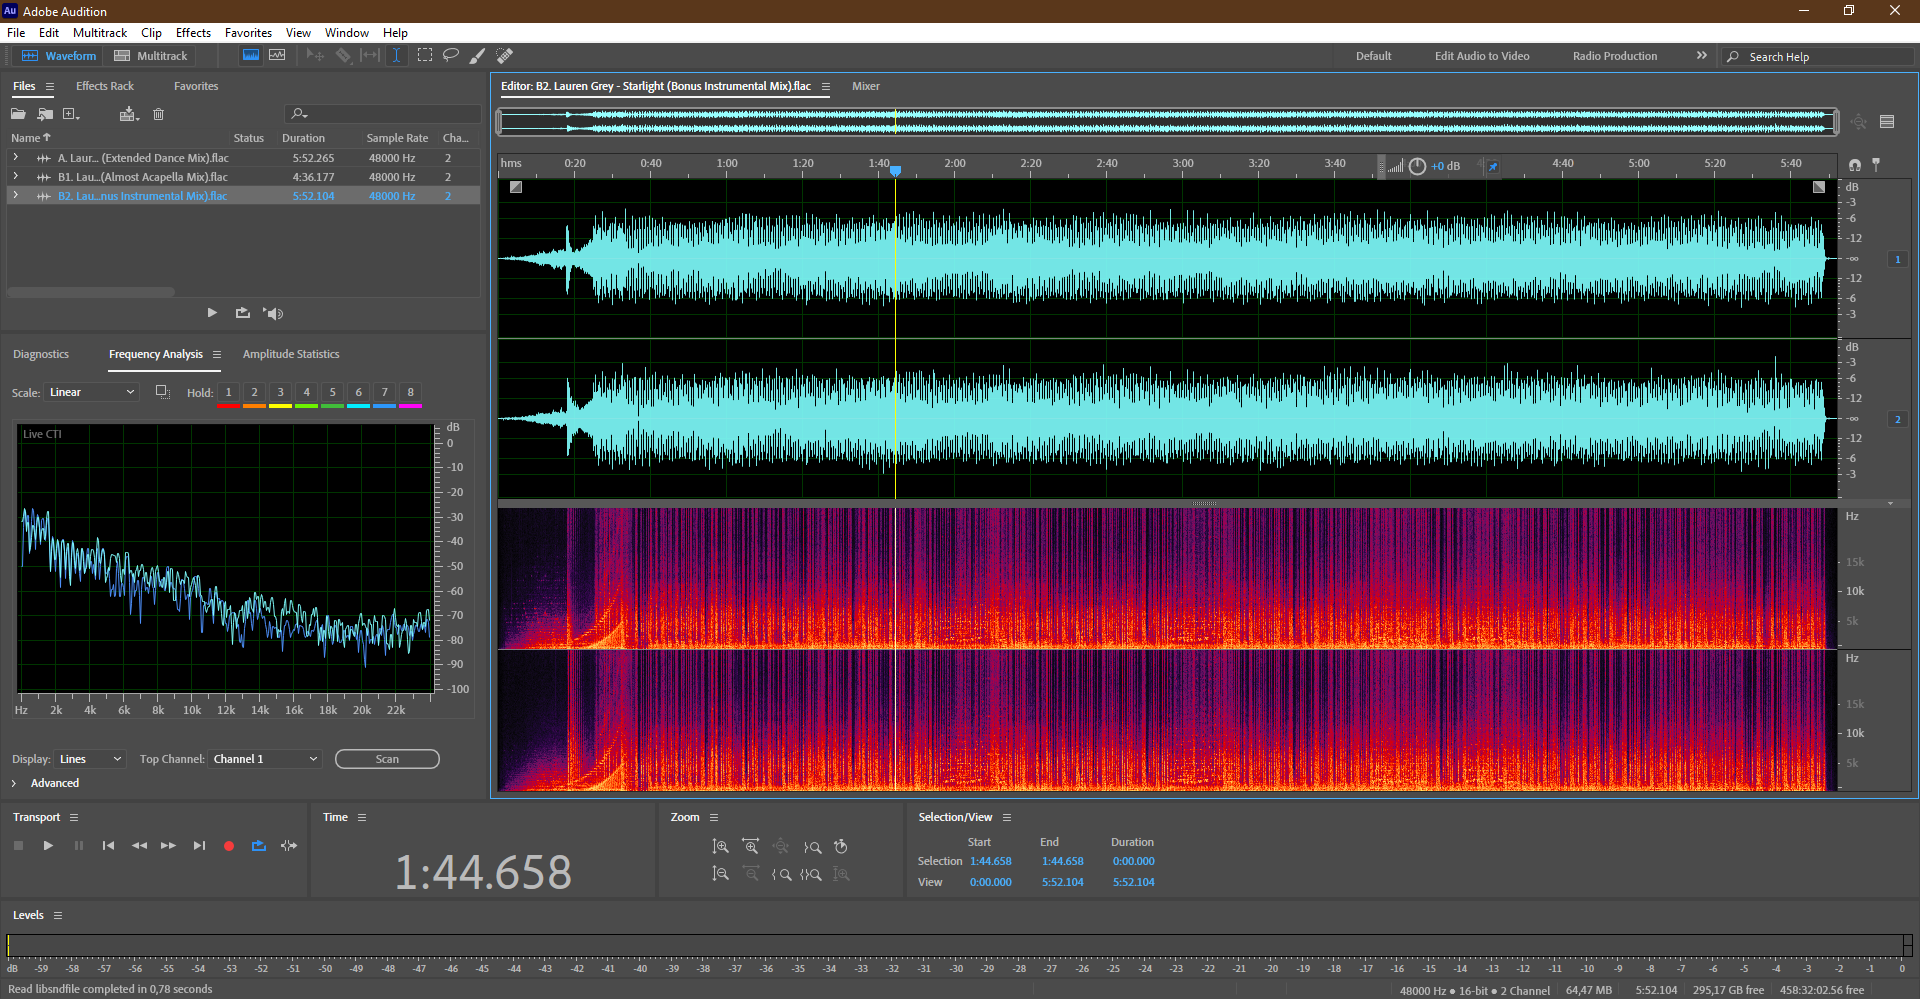Click the headphones icon above waveform ruler
The image size is (1920, 999).
(1855, 165)
